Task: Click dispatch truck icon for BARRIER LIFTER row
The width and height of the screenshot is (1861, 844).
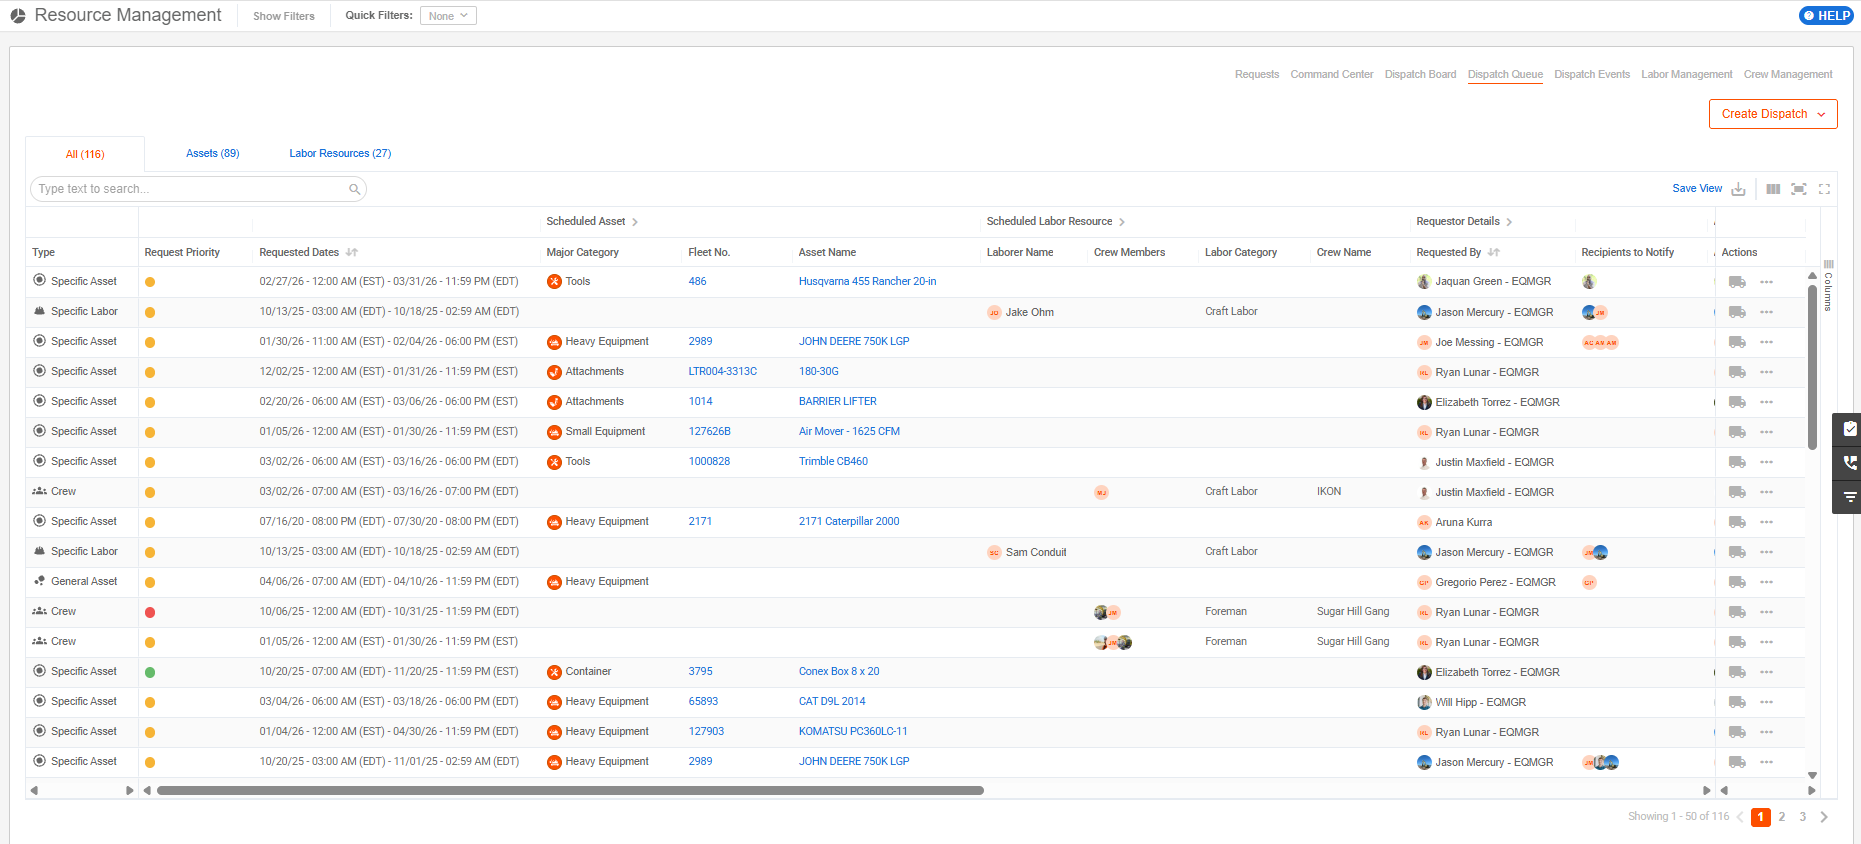Action: click(x=1737, y=402)
